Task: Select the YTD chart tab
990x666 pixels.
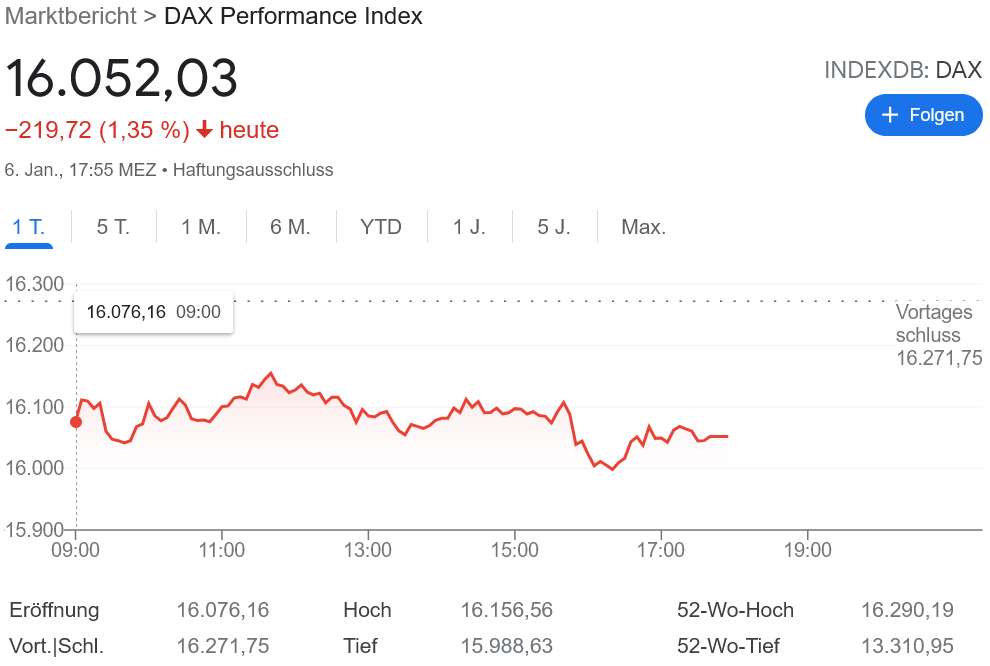Action: click(381, 227)
